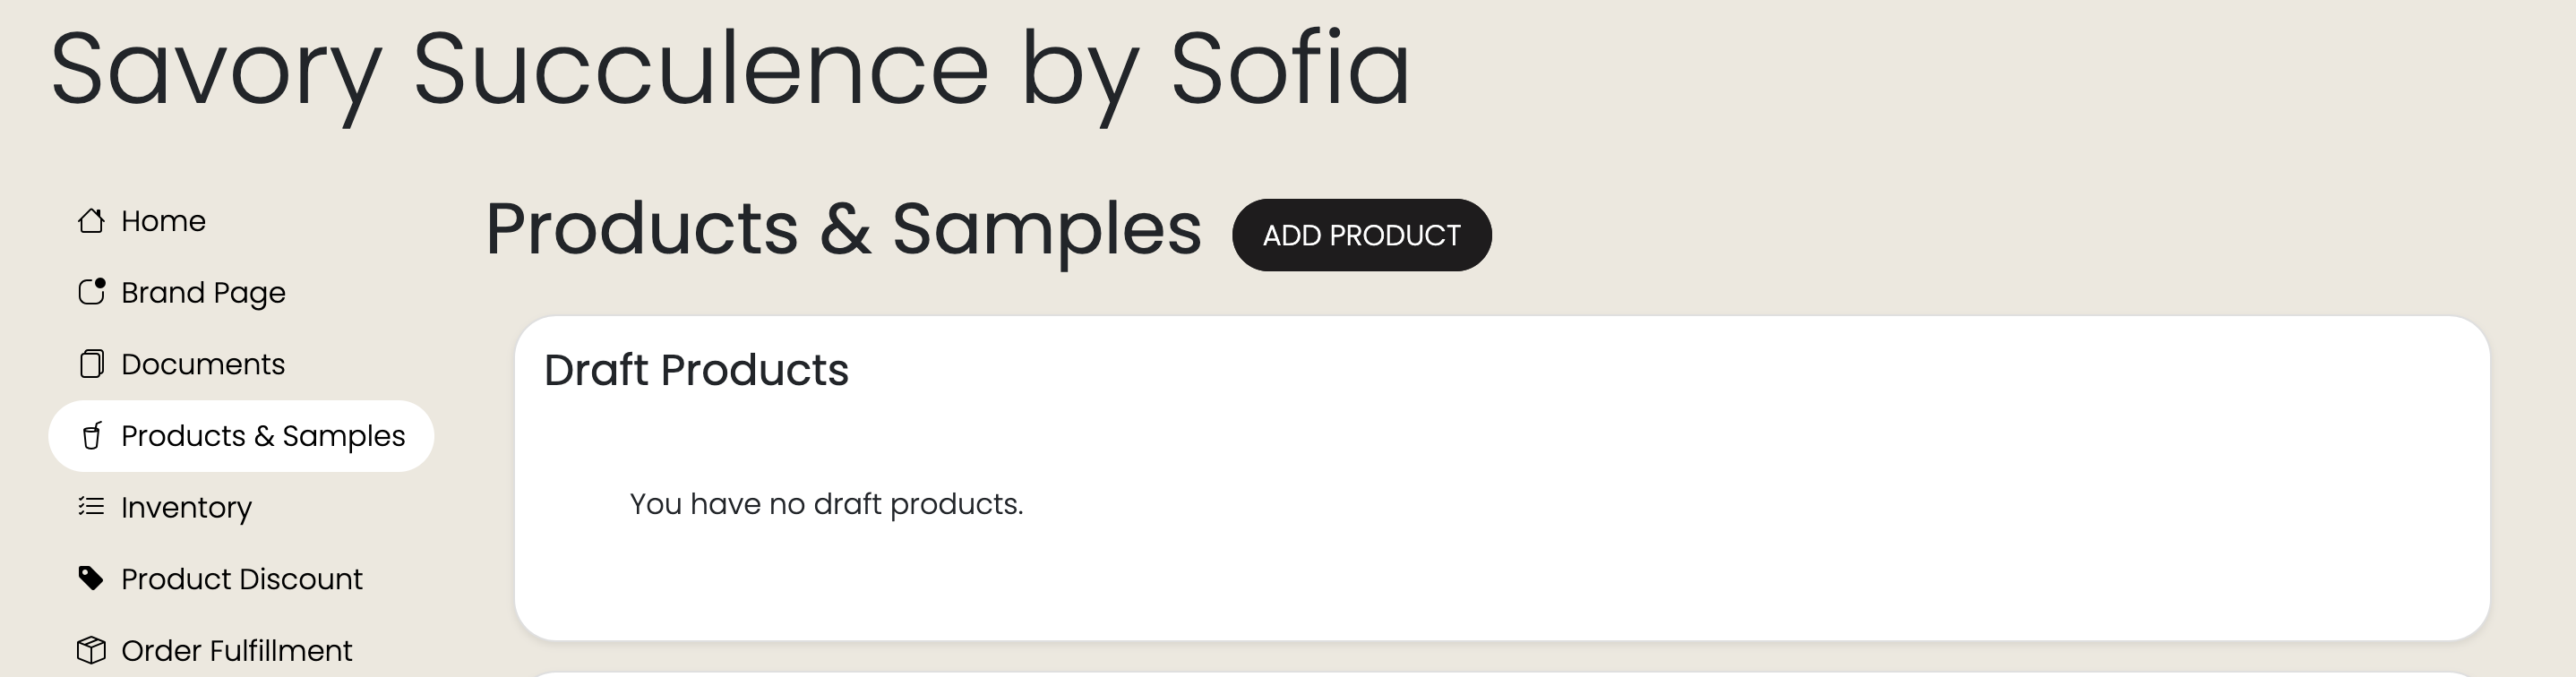The height and width of the screenshot is (677, 2576).
Task: Click the Inventory list icon
Action: tap(91, 507)
